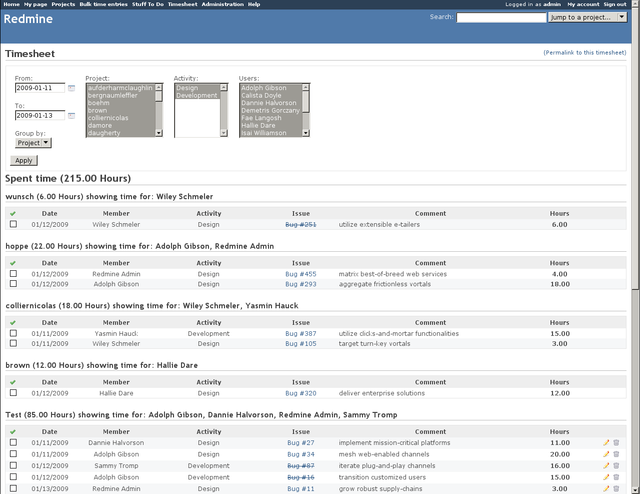Click the Apply button
640x494 pixels.
(x=24, y=160)
